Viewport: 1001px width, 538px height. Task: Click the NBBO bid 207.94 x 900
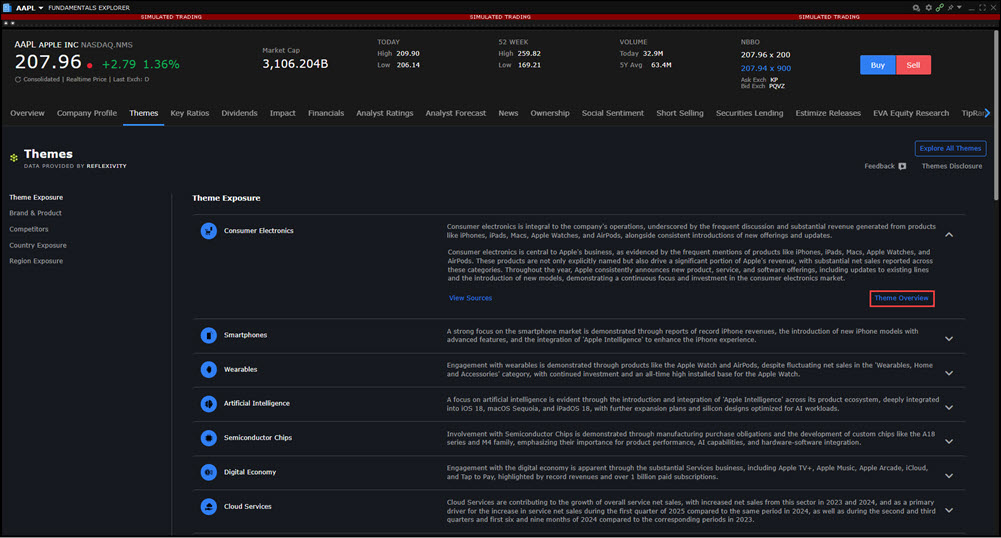click(x=765, y=68)
